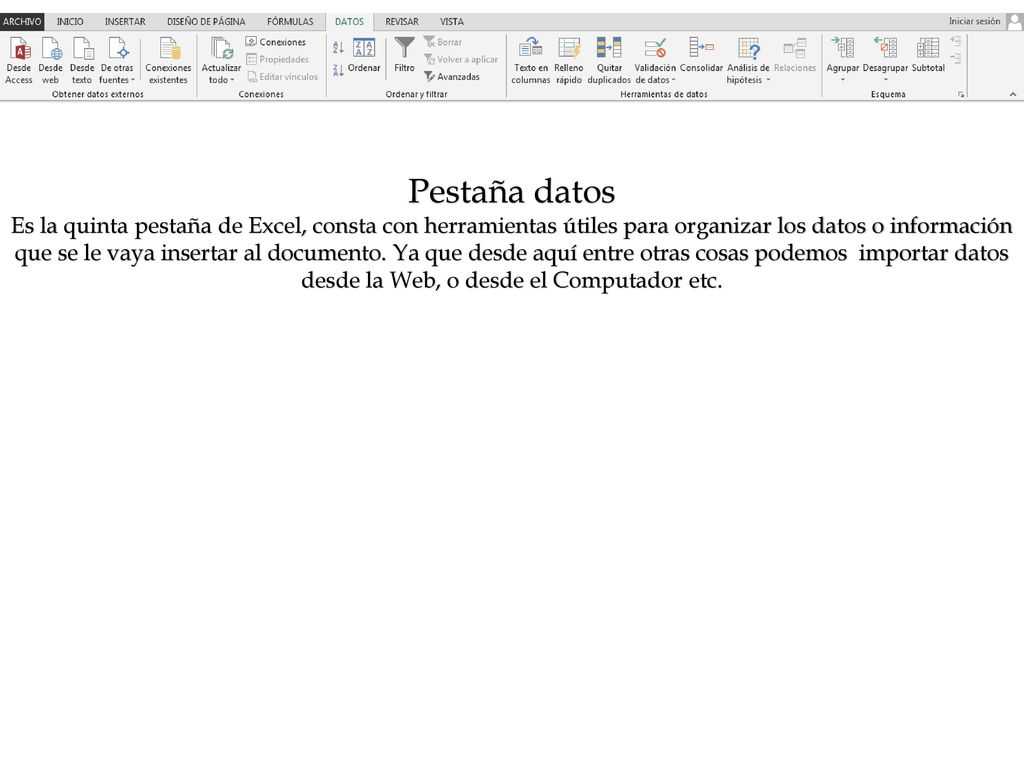Click Volver a aplicar
The width and height of the screenshot is (1024, 768).
tap(461, 59)
